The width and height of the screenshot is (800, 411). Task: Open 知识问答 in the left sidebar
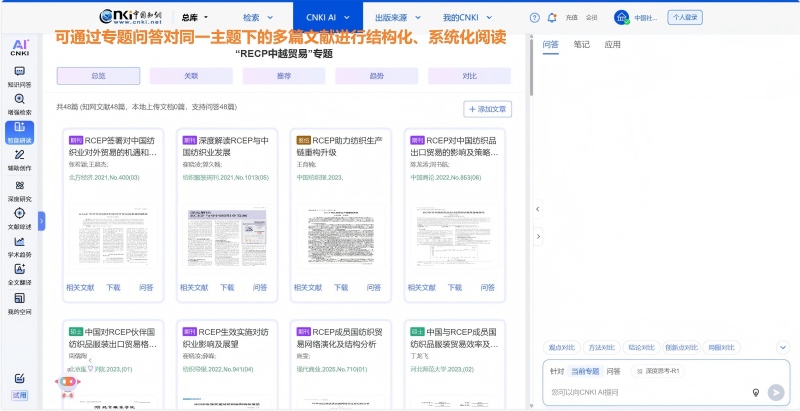(19, 76)
